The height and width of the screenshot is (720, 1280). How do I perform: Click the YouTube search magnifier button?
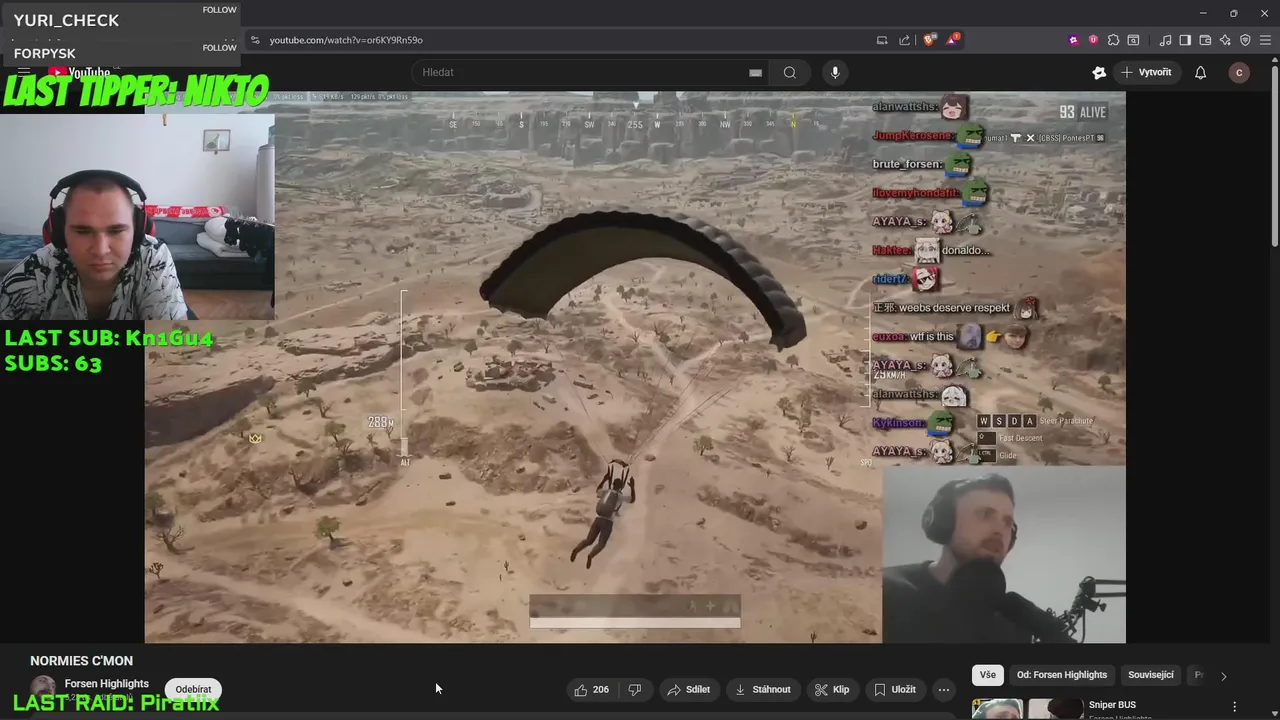click(790, 72)
